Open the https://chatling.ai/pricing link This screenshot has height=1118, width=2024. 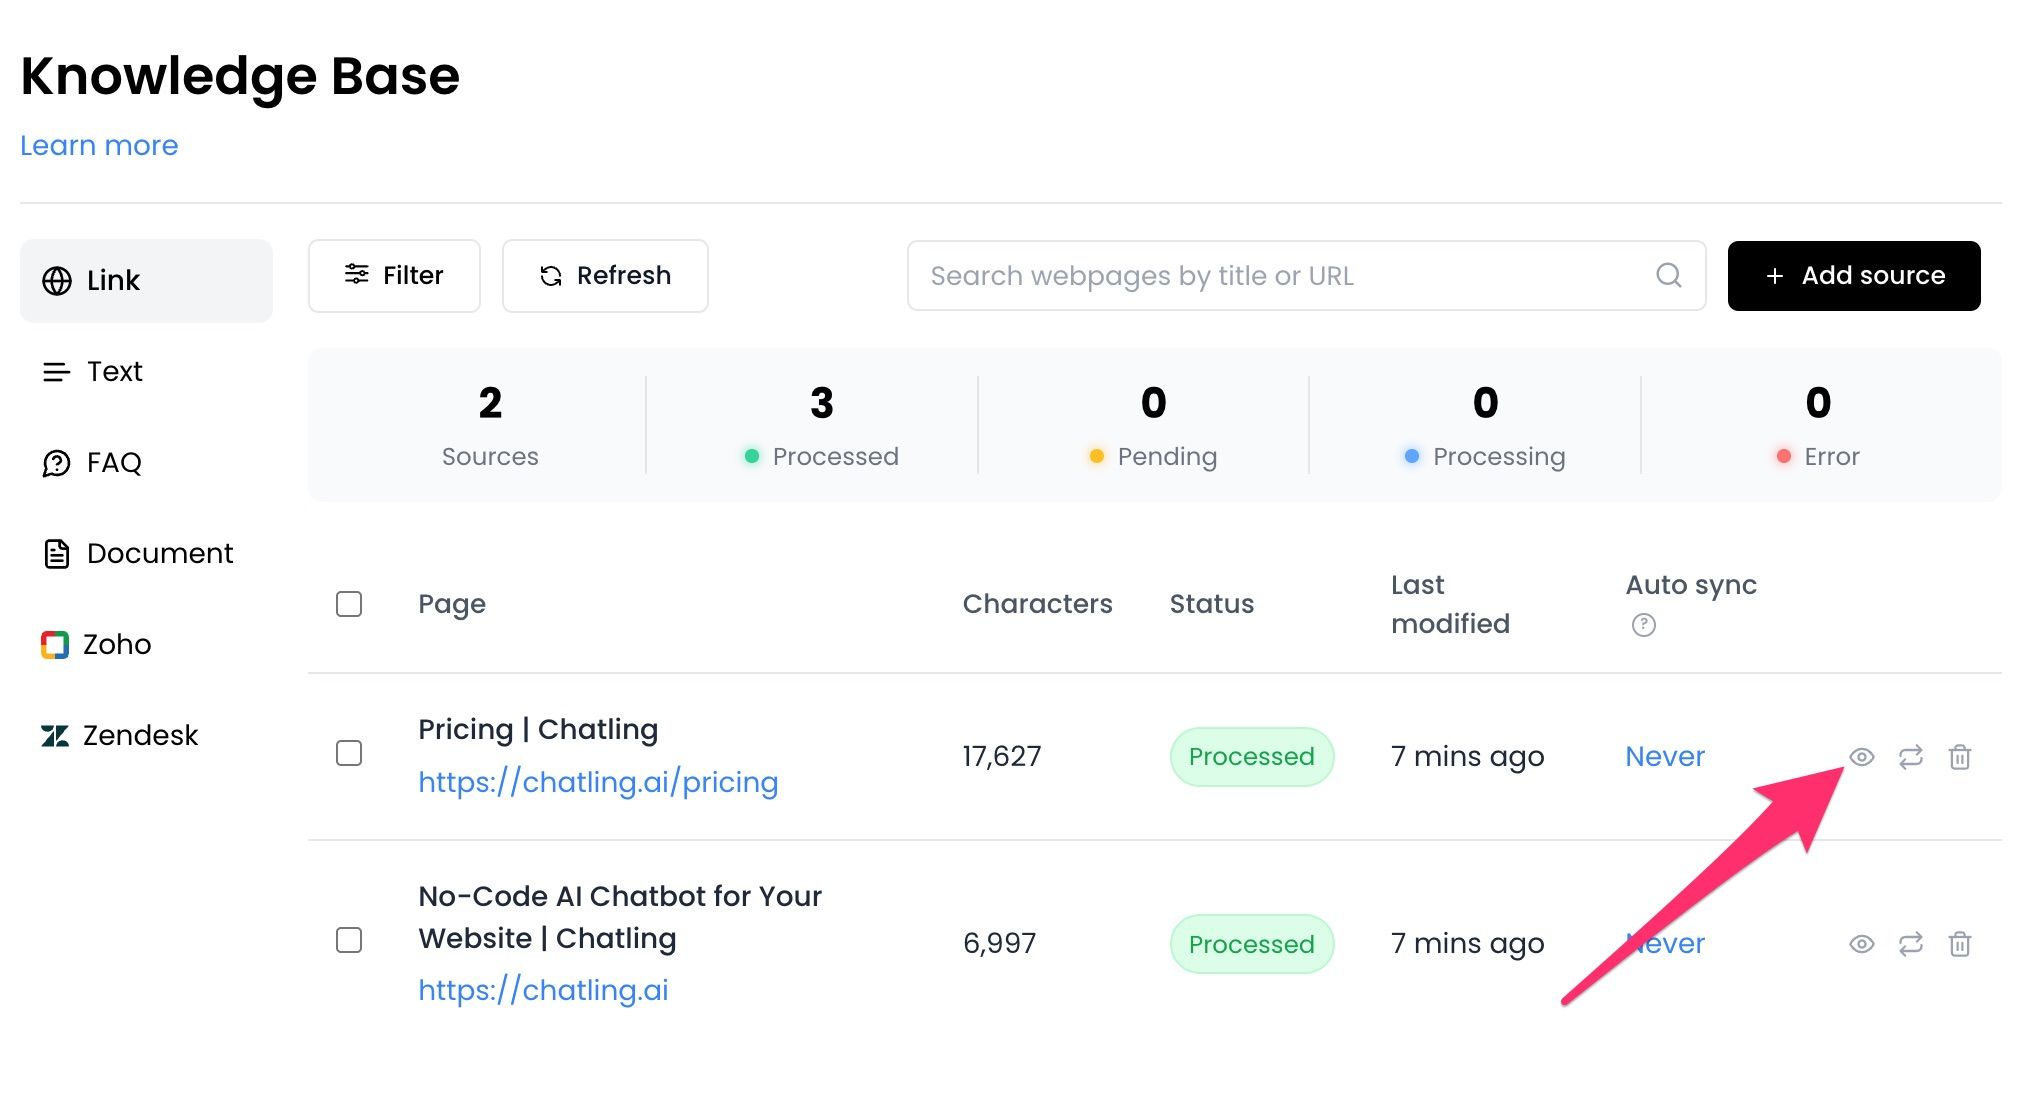[598, 782]
